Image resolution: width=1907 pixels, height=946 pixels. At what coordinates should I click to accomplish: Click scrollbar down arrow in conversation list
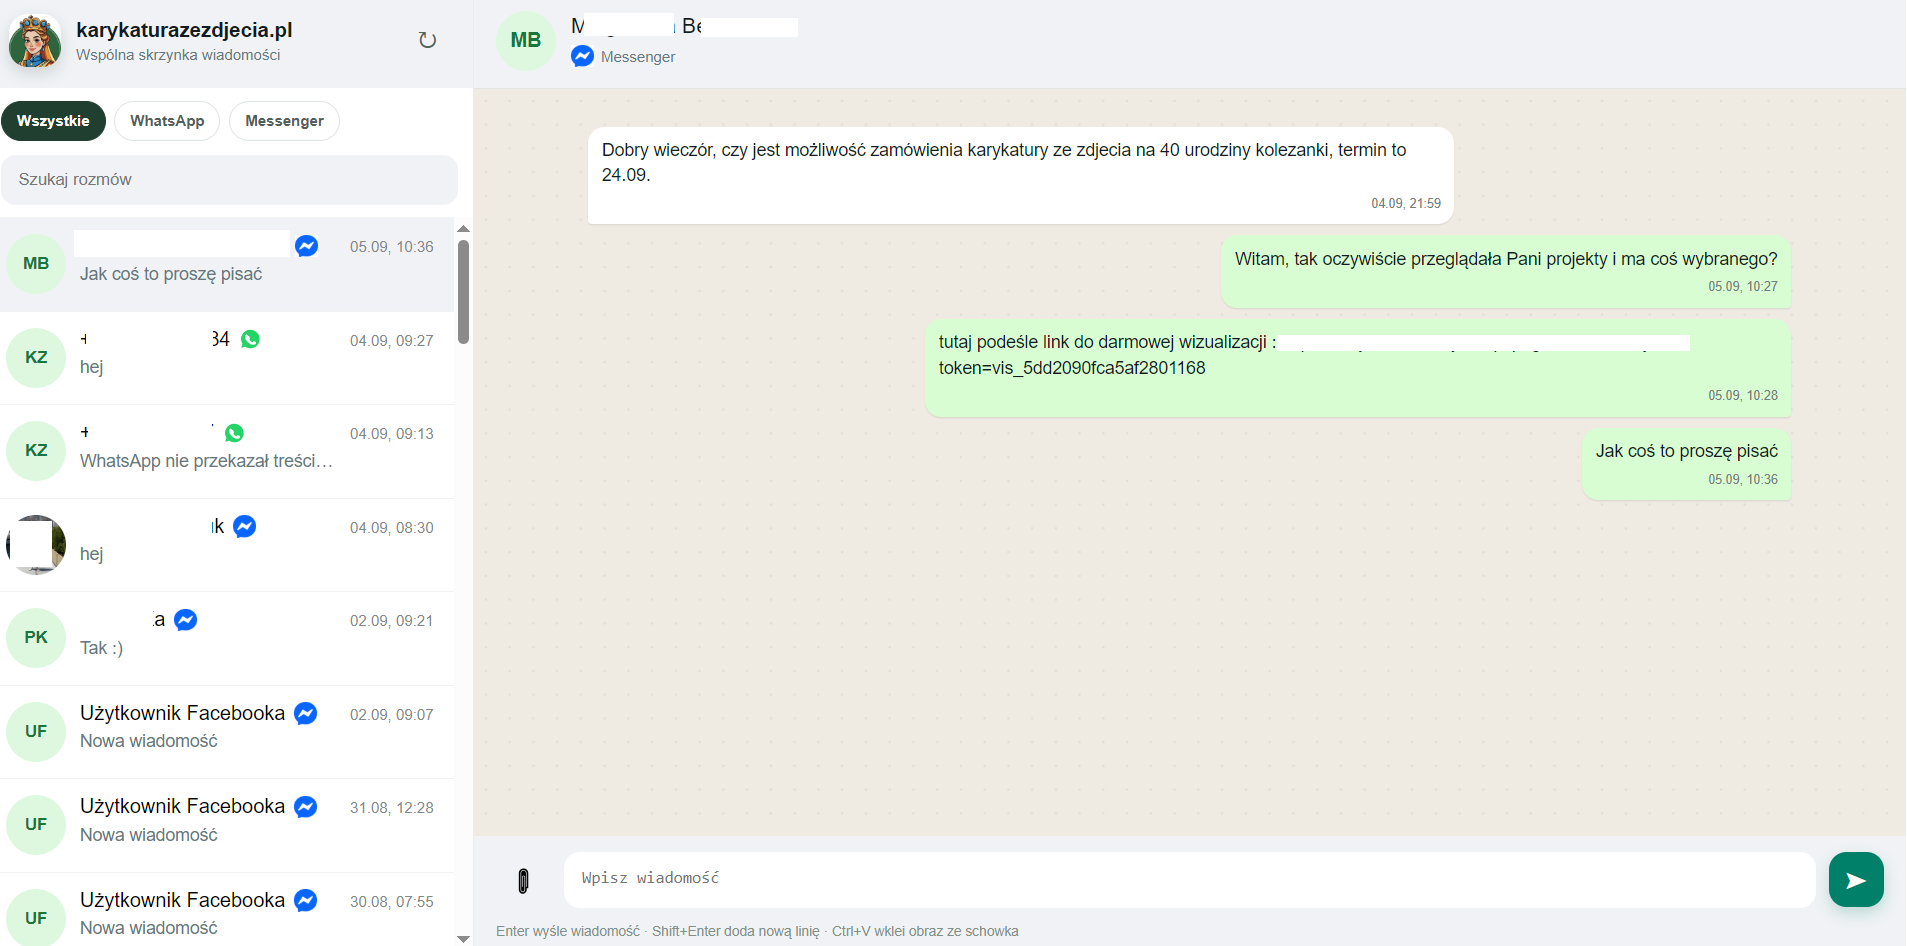(x=463, y=939)
